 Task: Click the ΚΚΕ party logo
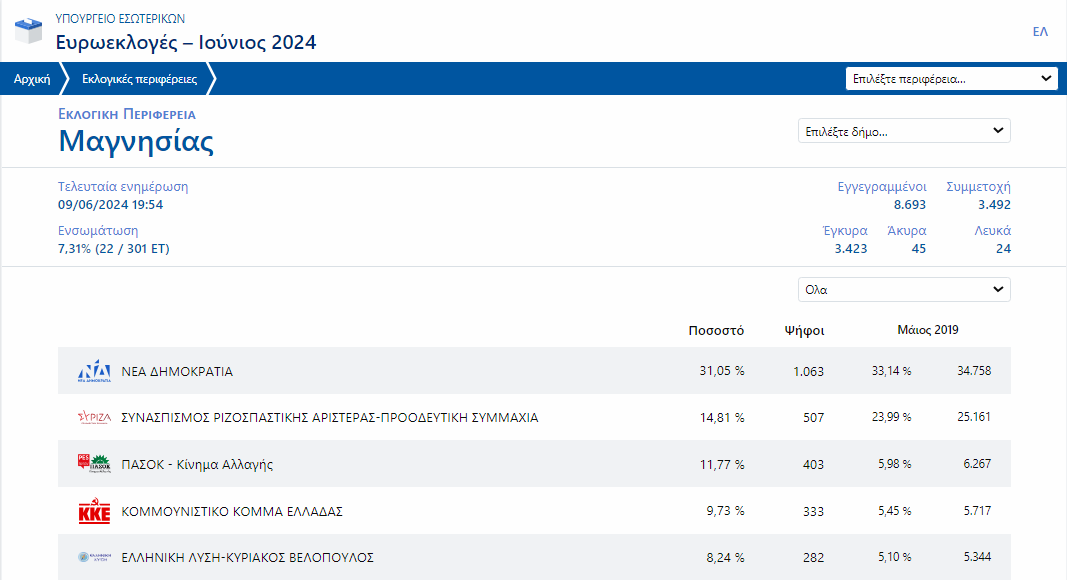(94, 511)
